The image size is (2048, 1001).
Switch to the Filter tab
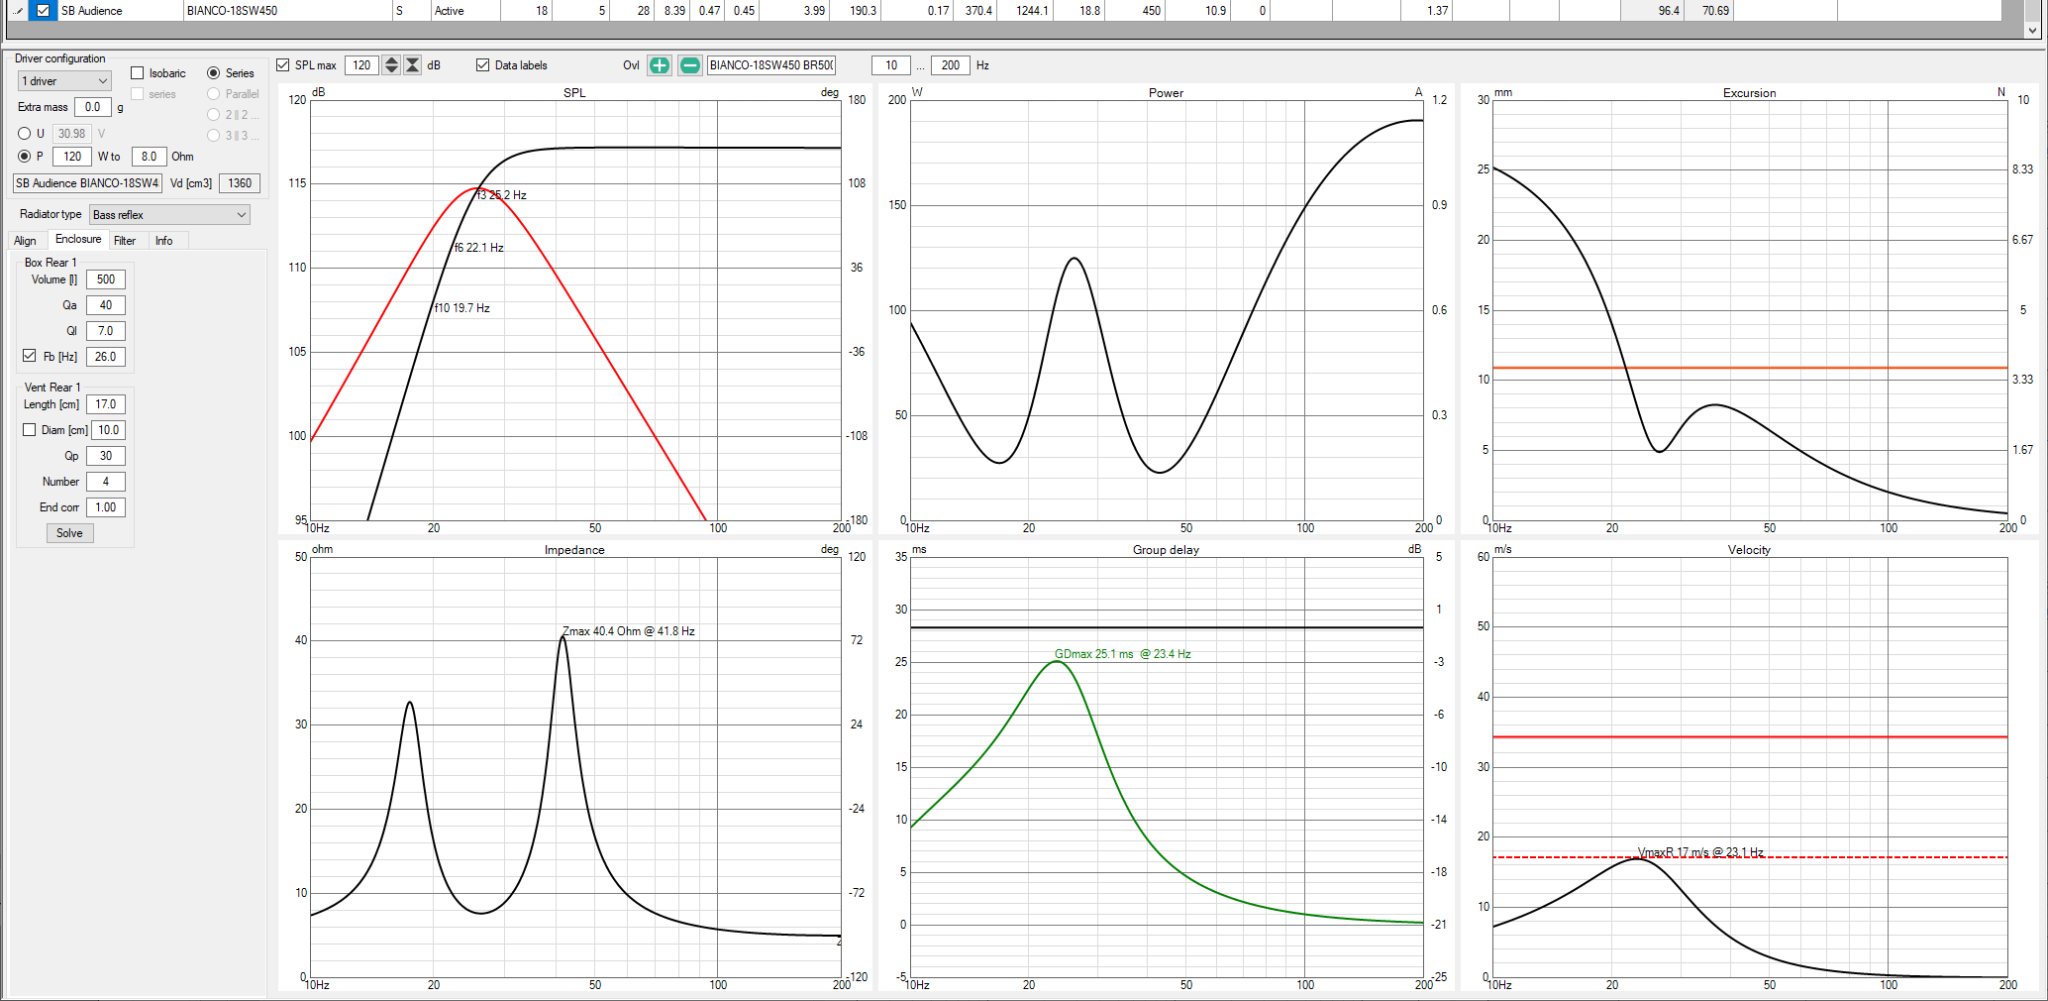tap(125, 241)
